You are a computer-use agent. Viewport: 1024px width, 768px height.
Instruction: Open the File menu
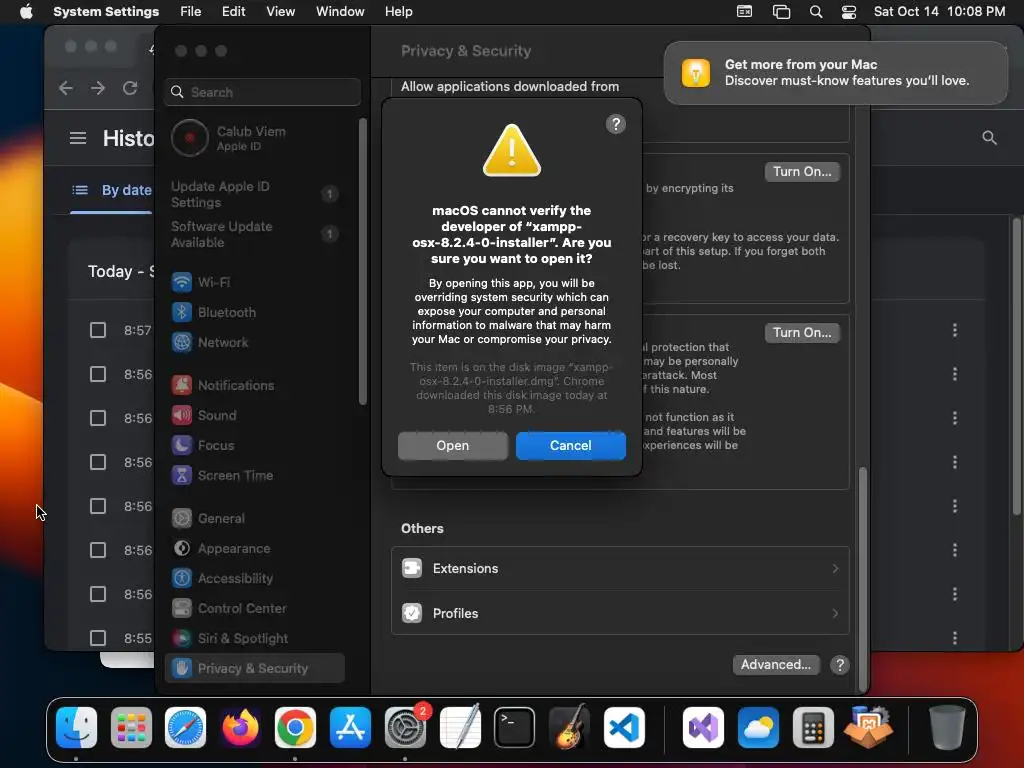point(191,11)
